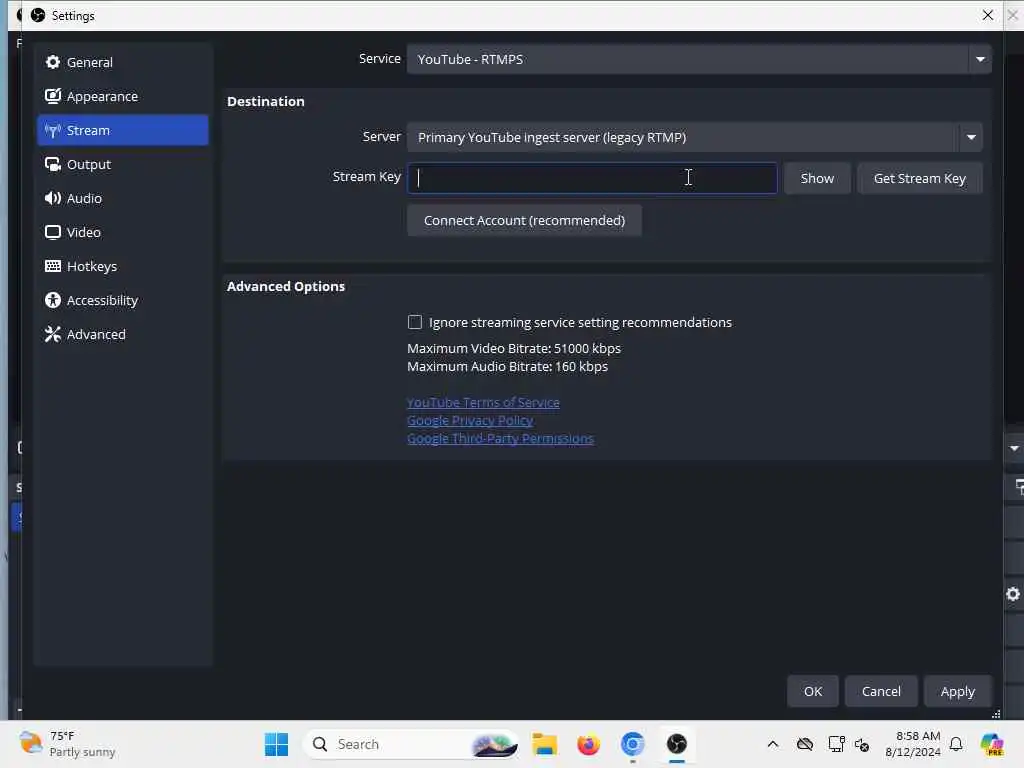This screenshot has width=1024, height=768.
Task: Enable ignore streaming service setting recommendations
Action: pos(415,322)
